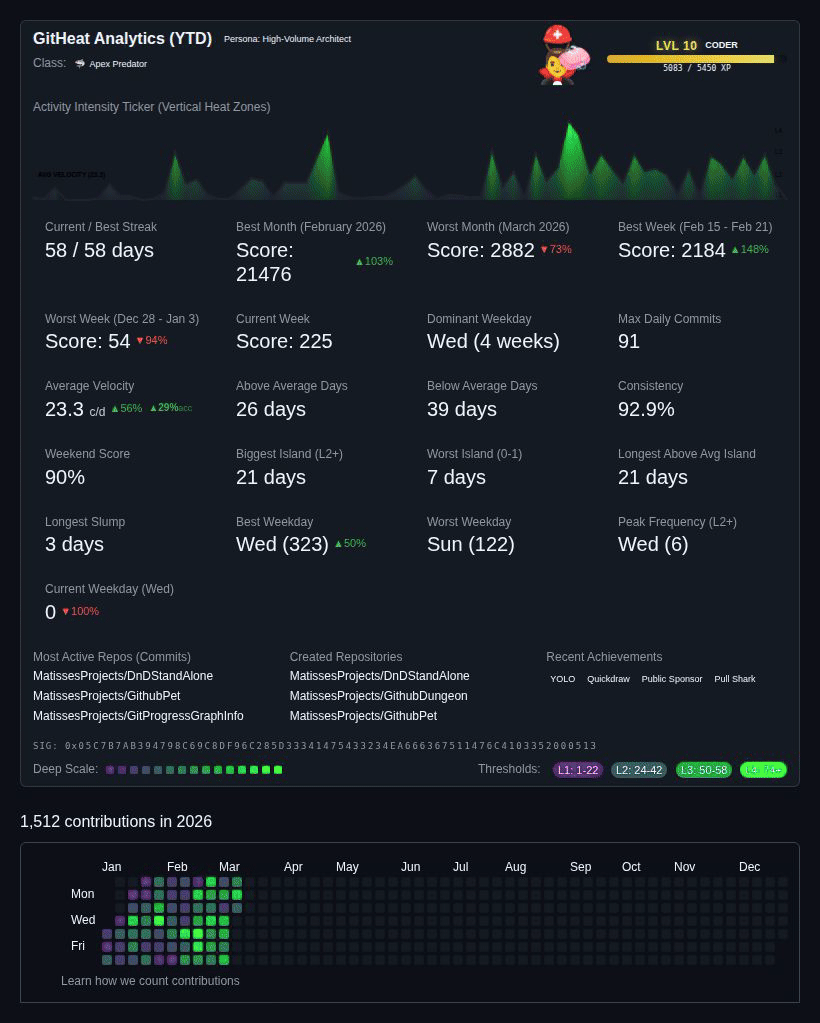Open the MatissesProjects/GithubPet repository link
820x1023 pixels.
tap(107, 696)
